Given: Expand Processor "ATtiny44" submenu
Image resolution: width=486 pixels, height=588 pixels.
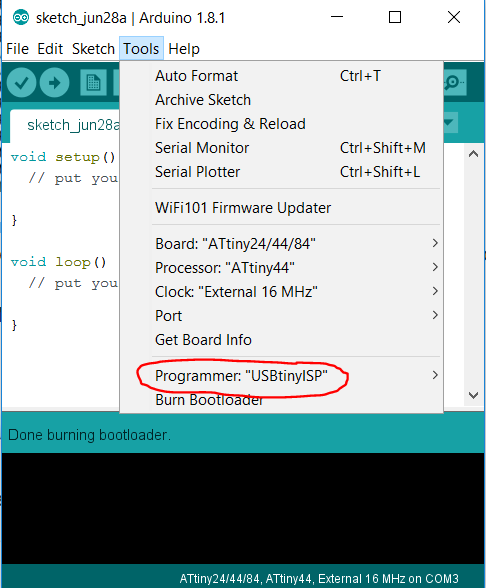Looking at the screenshot, I should pos(281,268).
